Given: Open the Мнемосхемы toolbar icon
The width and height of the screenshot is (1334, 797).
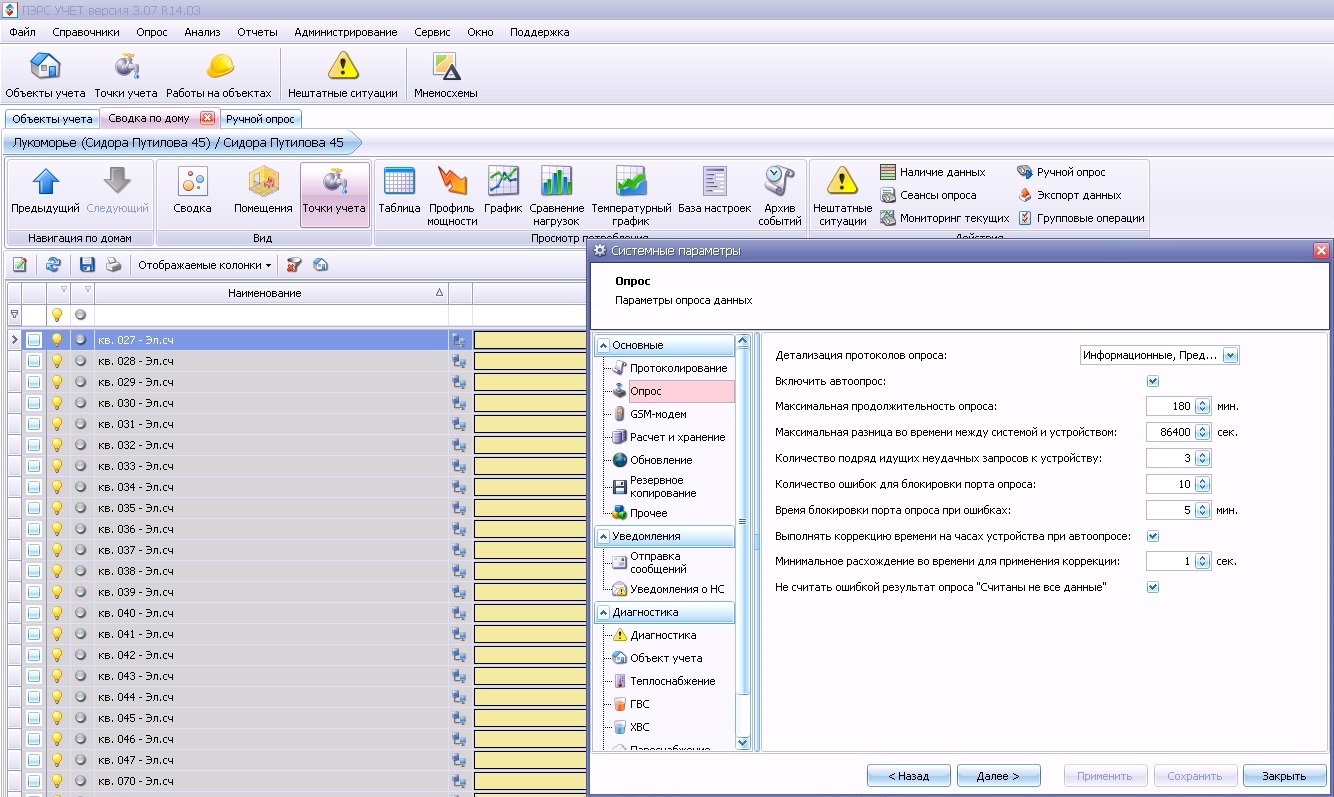Looking at the screenshot, I should pos(445,75).
